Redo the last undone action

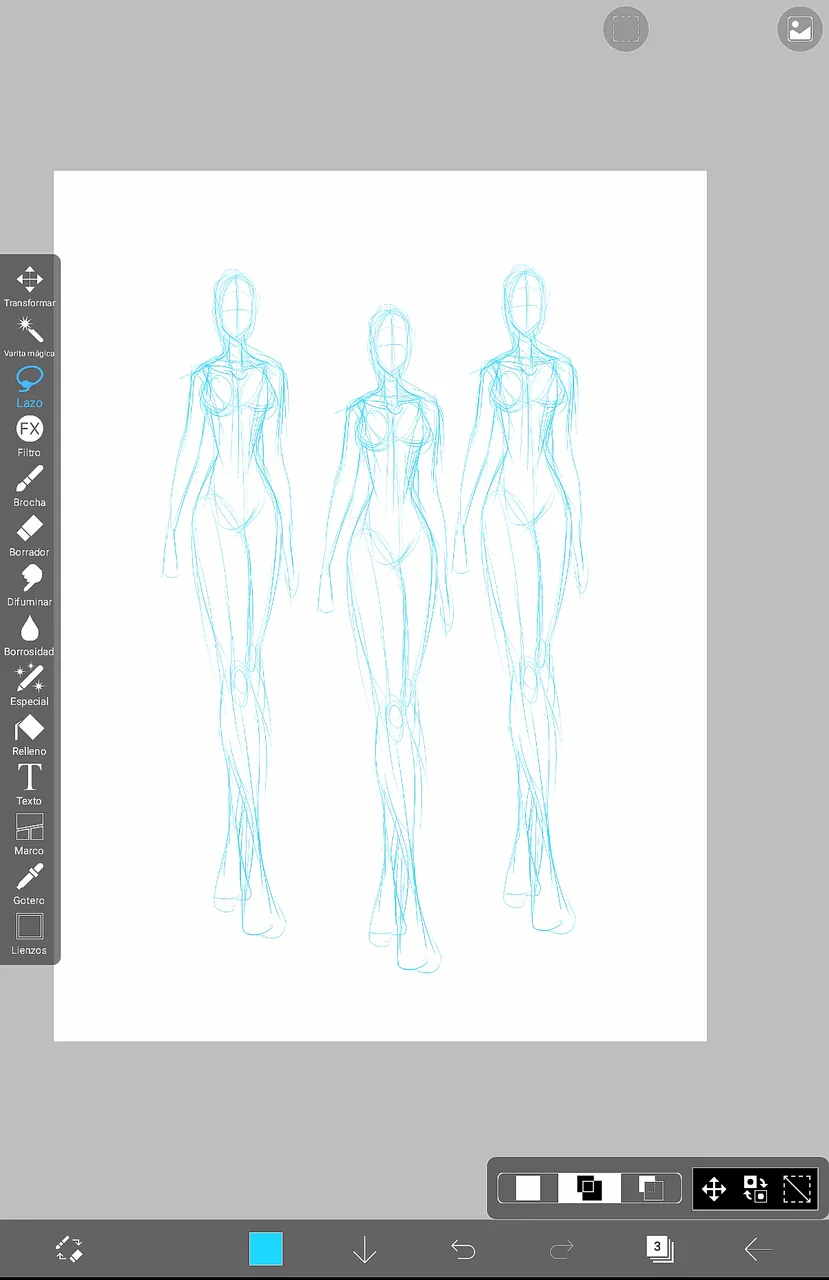pos(562,1249)
